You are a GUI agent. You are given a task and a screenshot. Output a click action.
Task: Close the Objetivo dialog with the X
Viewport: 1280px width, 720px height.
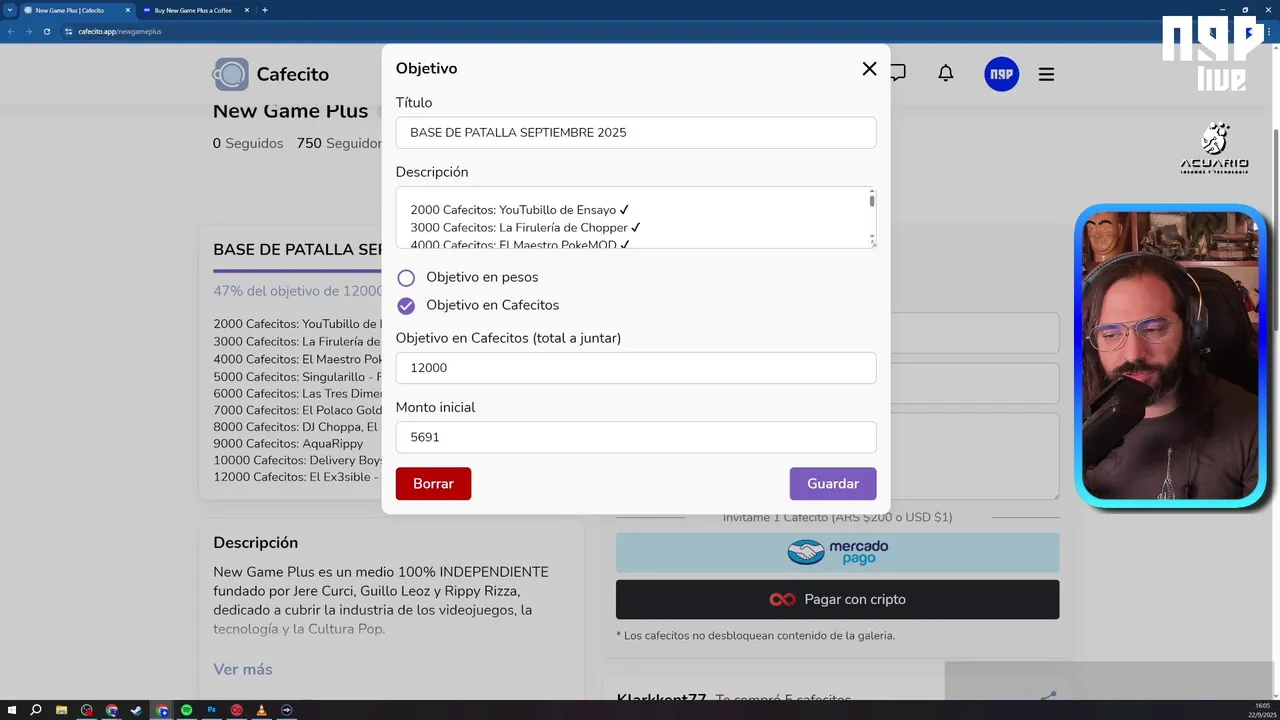869,69
